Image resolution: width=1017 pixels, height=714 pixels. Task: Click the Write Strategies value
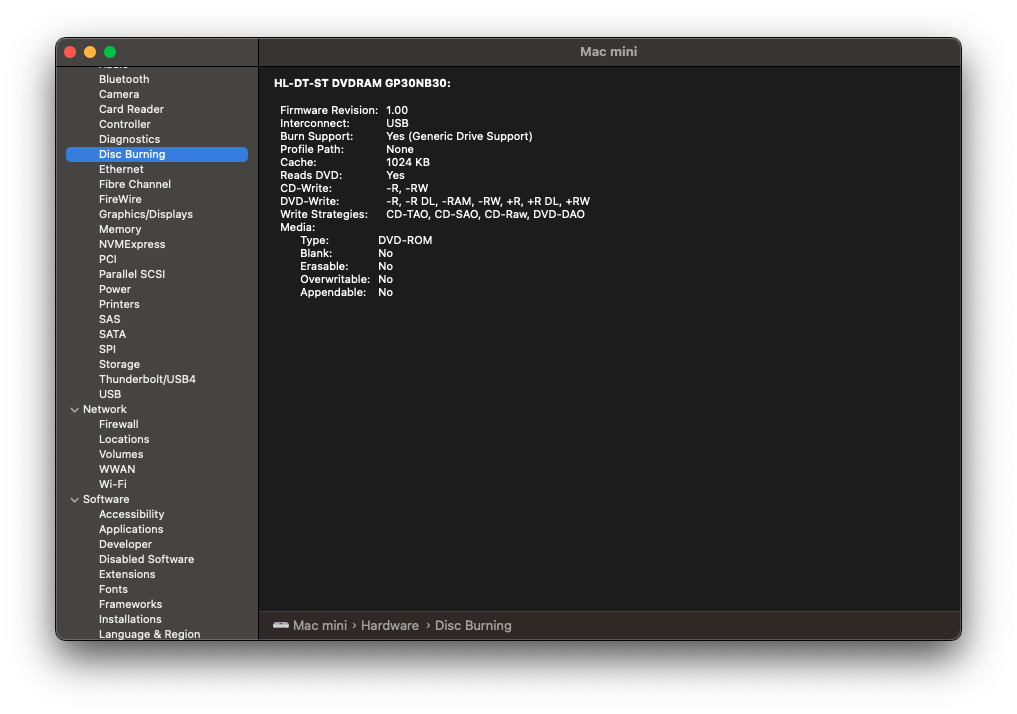(485, 214)
